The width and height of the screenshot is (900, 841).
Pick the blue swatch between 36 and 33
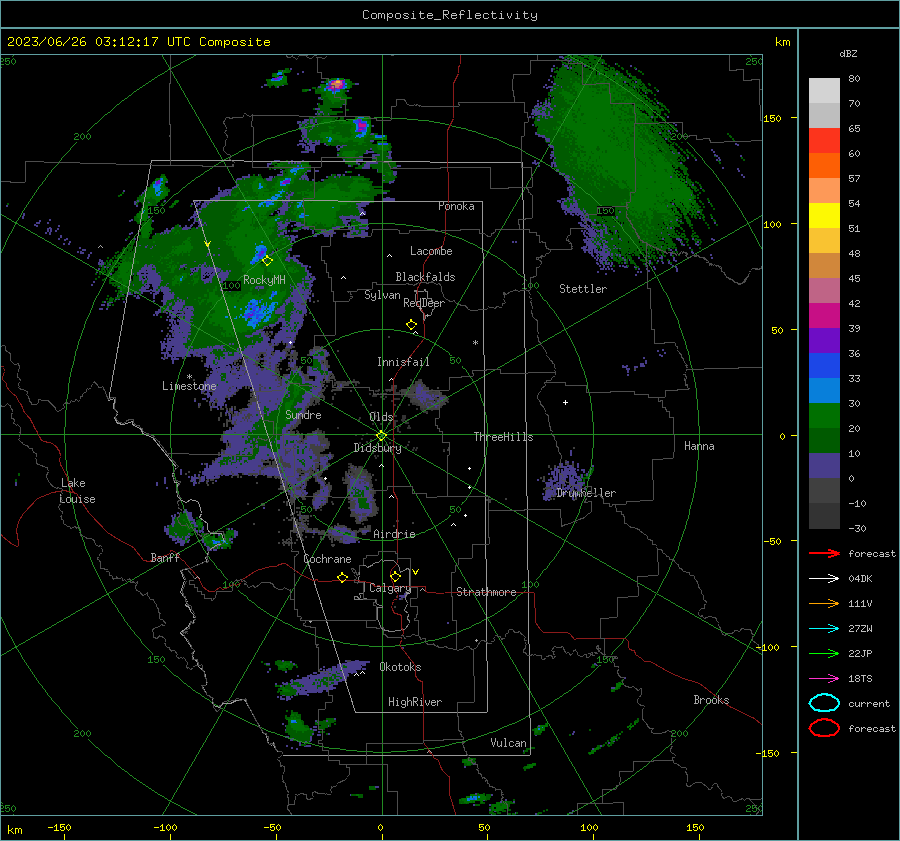pos(824,366)
